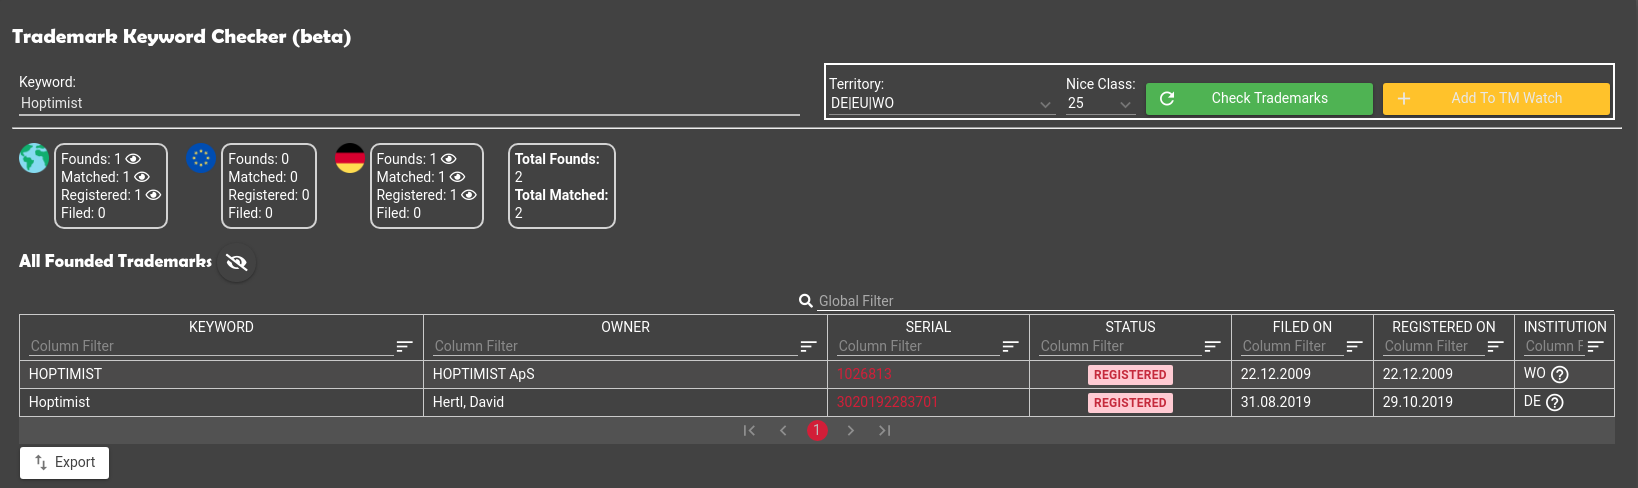
Task: Sort by REGISTERED ON column header
Action: coord(1444,327)
